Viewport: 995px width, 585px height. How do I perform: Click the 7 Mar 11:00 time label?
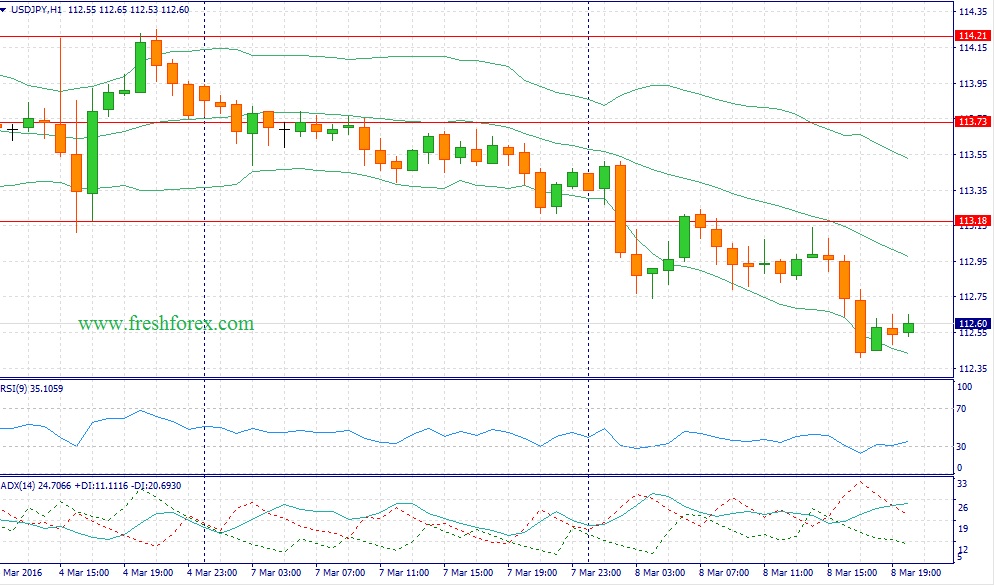(407, 574)
